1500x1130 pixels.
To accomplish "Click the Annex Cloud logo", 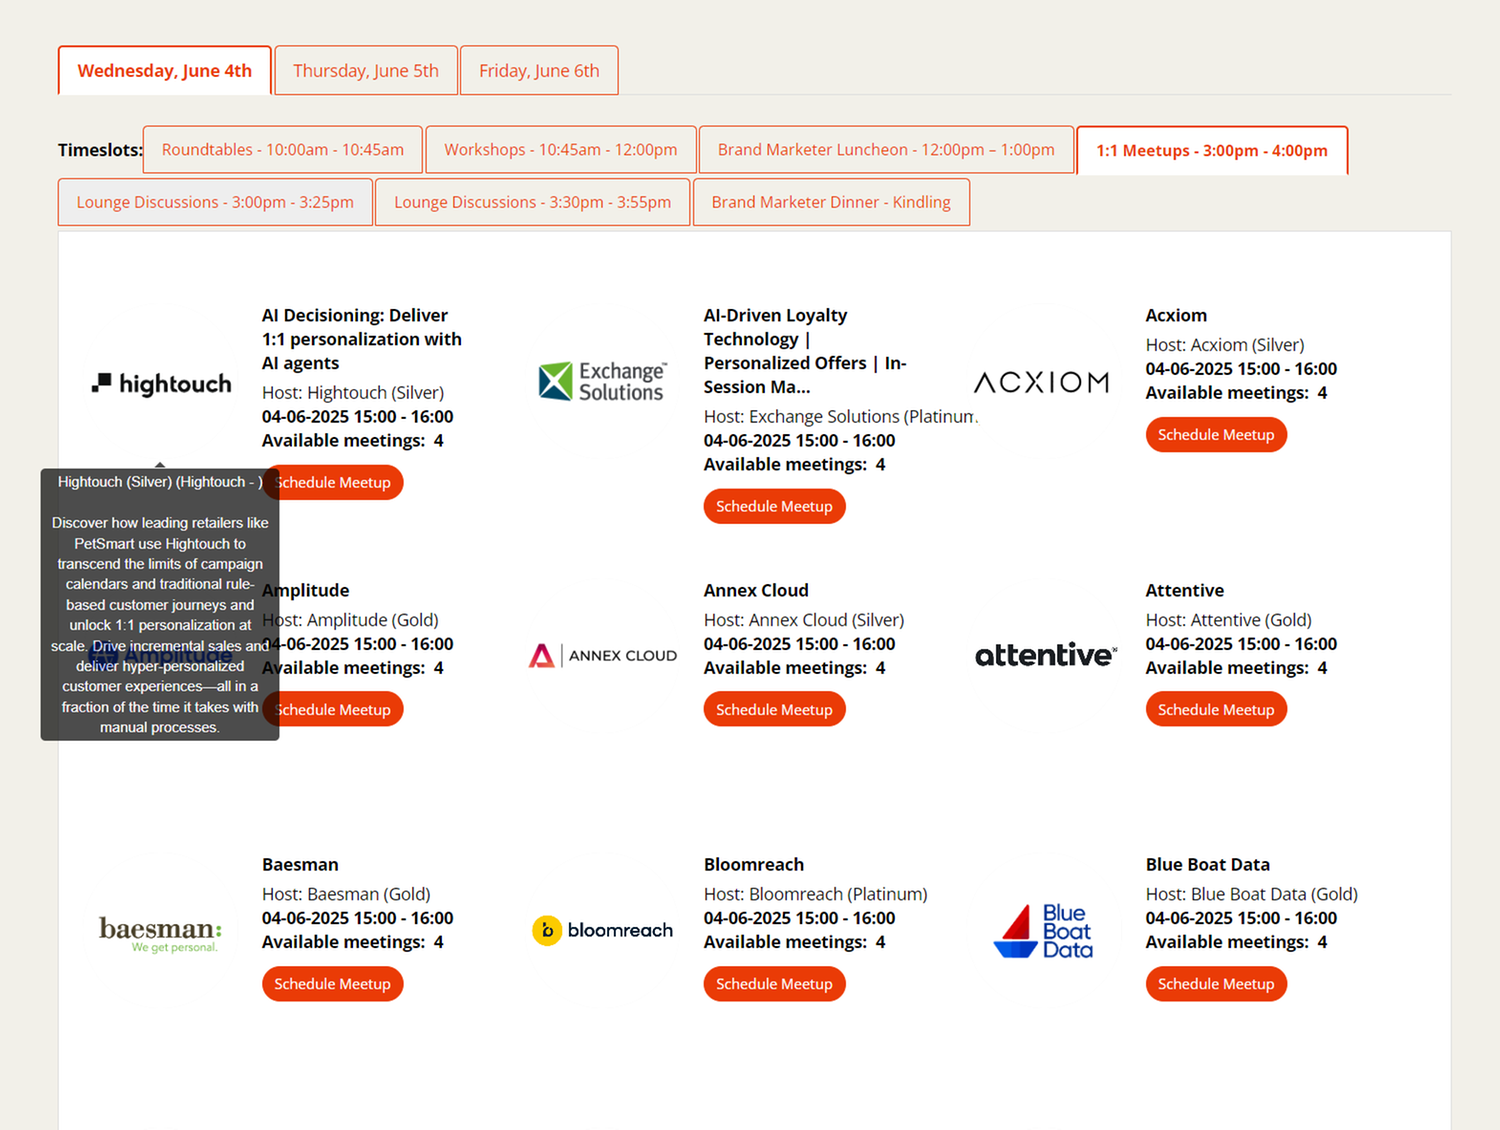I will [602, 656].
